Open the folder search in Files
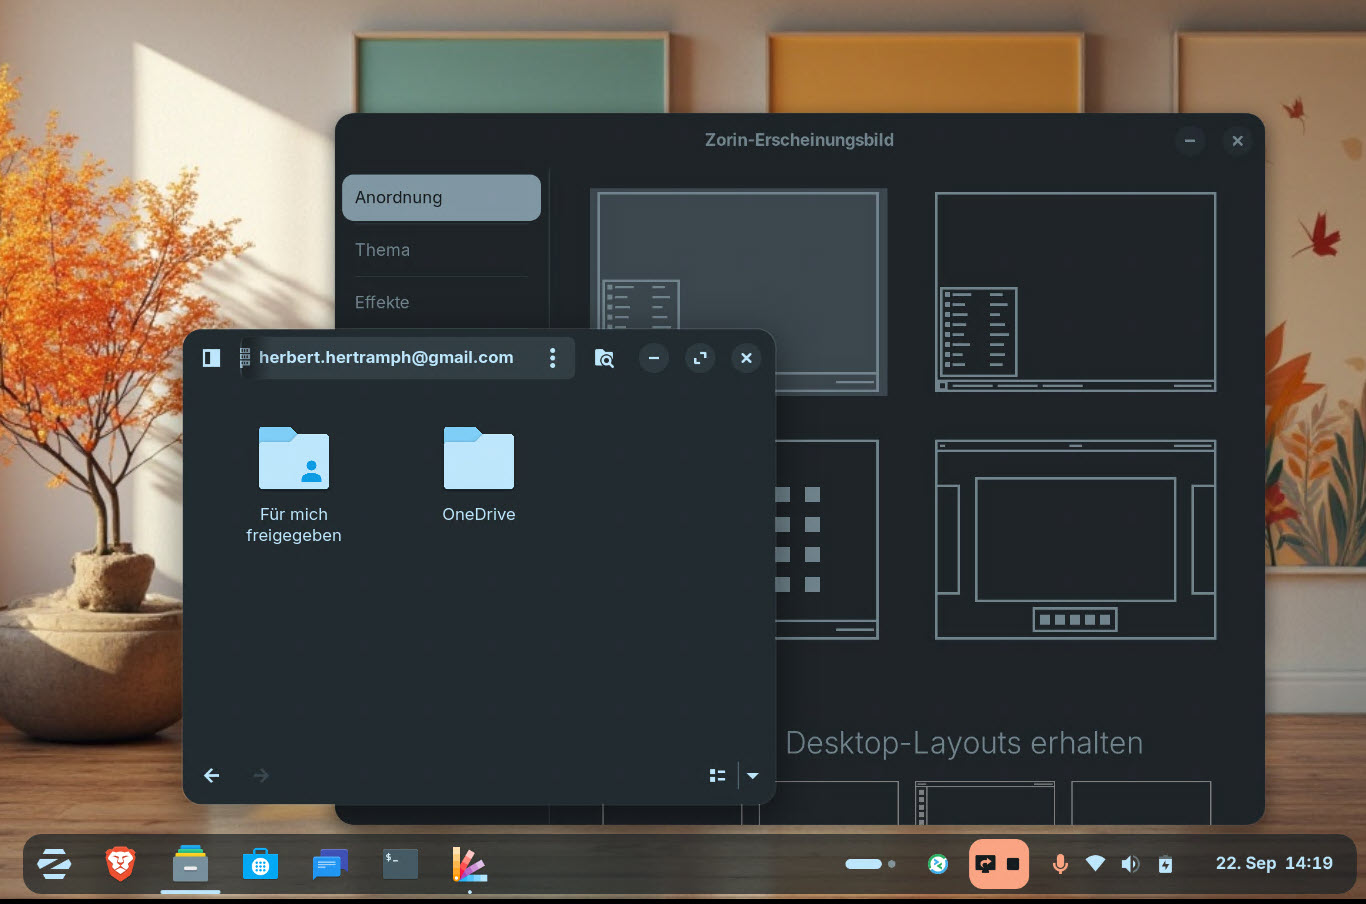Screen dimensions: 1366x904 tap(604, 358)
